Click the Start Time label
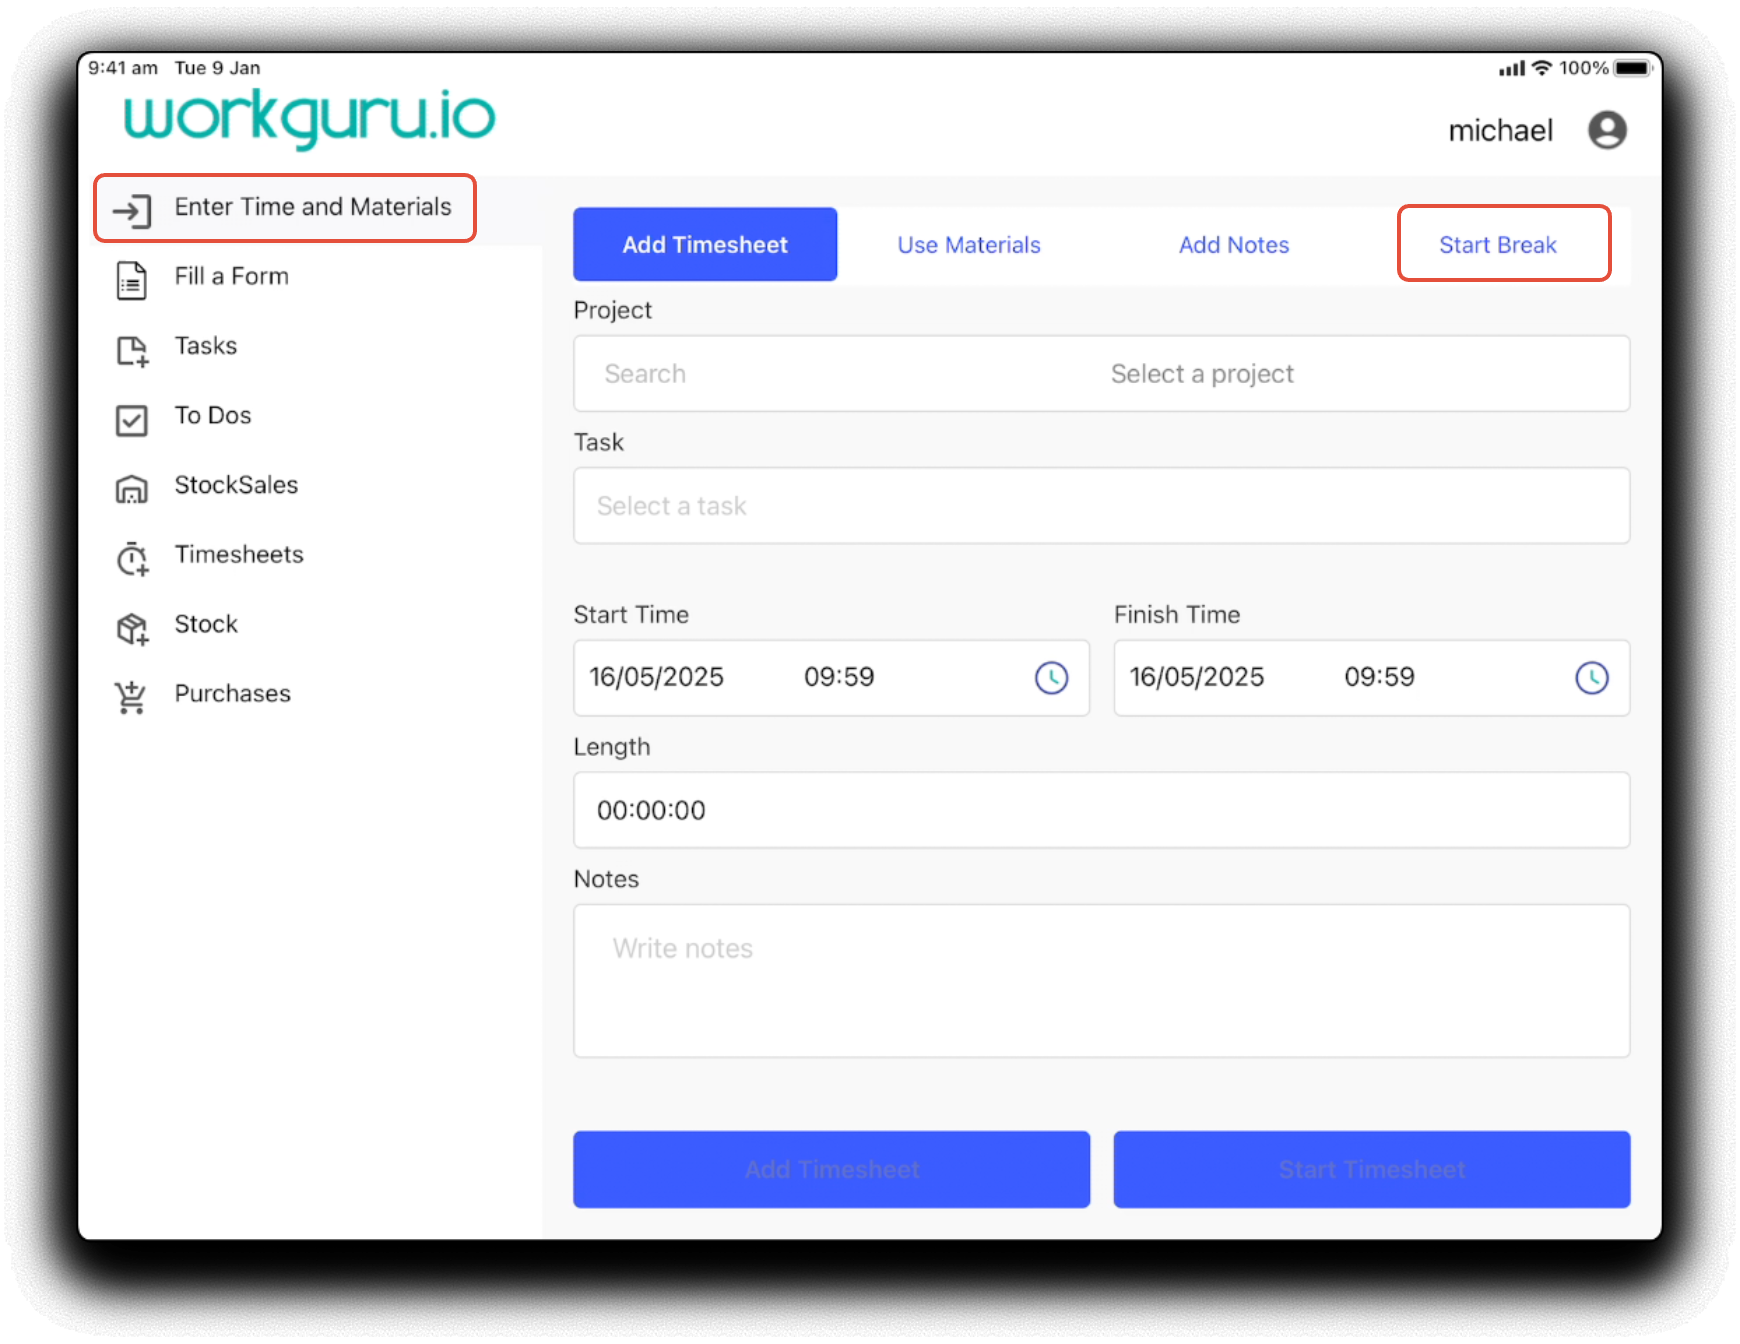Viewport: 1740px width, 1344px height. (x=631, y=615)
